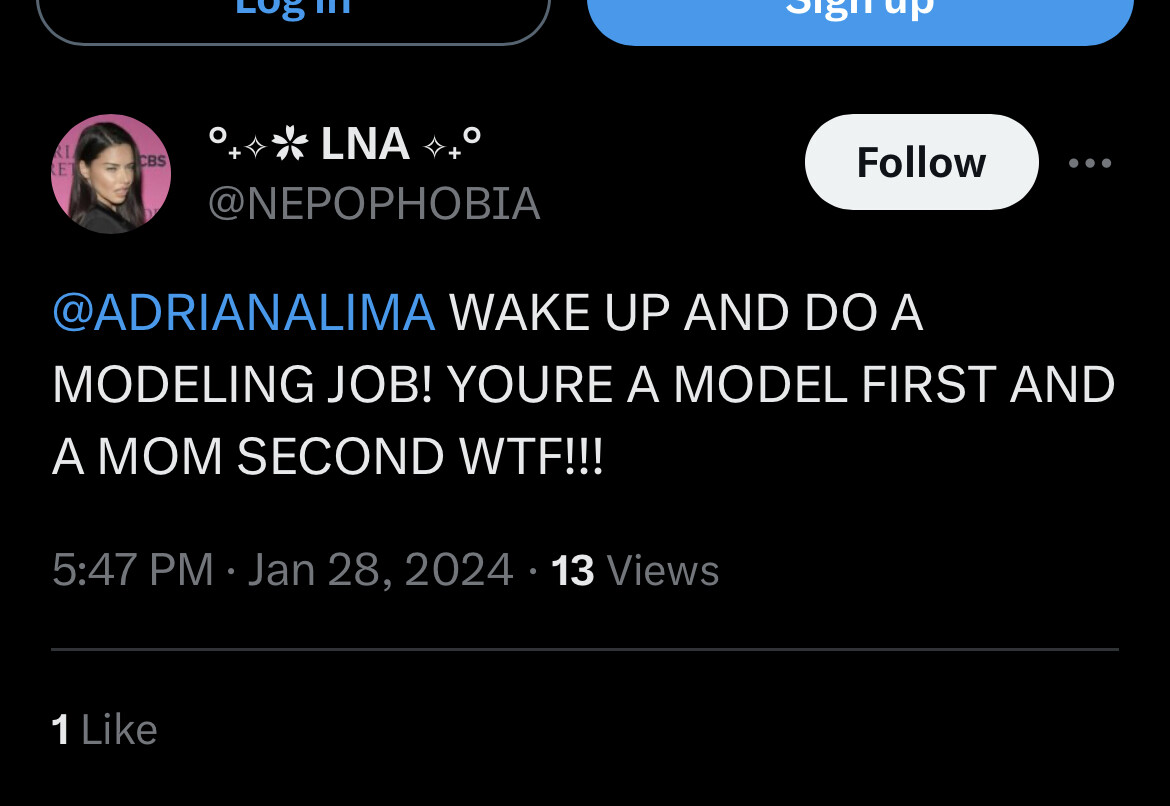Open the @NEPOPHOBIA handle
The height and width of the screenshot is (806, 1170).
pos(374,204)
